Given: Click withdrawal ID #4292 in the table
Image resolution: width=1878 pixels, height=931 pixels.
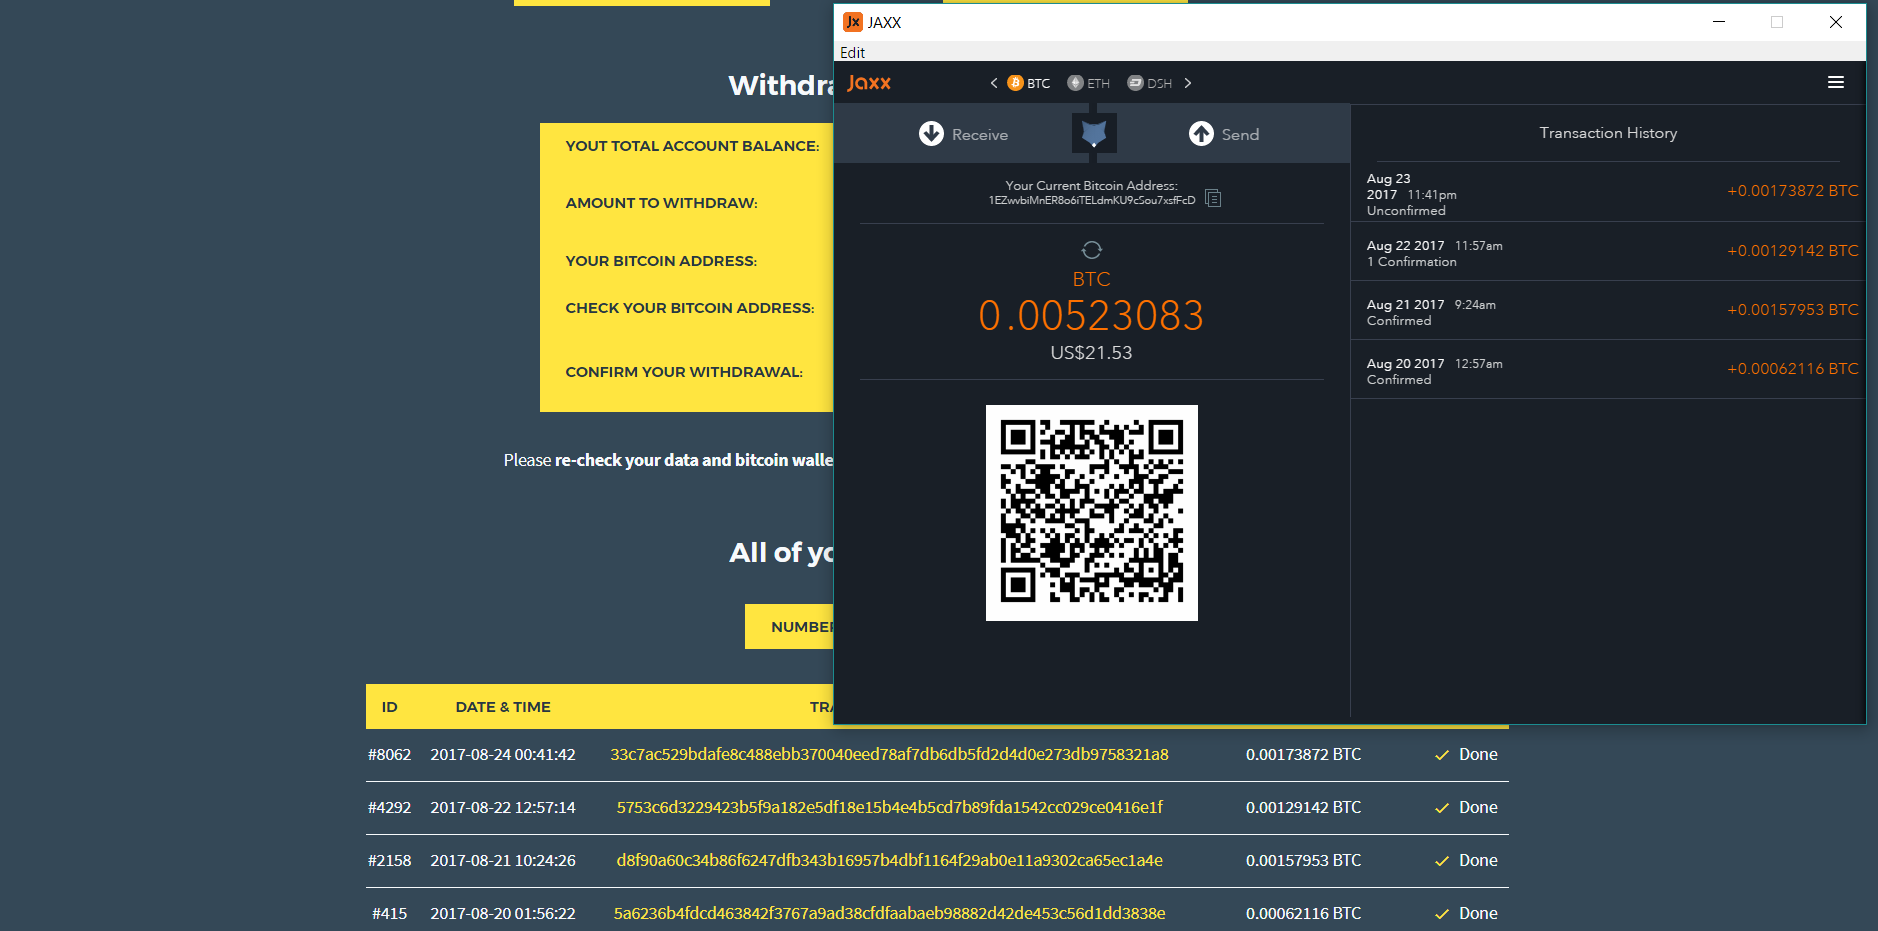Looking at the screenshot, I should click(389, 807).
